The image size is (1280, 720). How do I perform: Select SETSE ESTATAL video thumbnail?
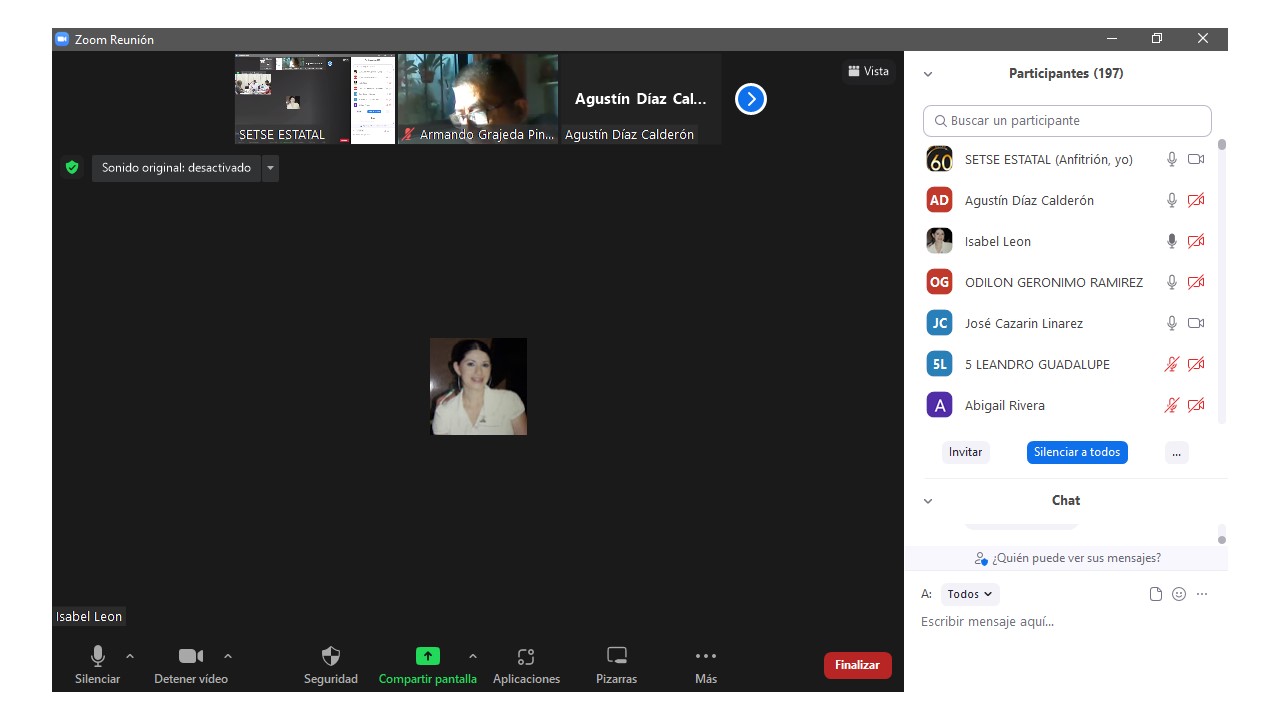(315, 99)
